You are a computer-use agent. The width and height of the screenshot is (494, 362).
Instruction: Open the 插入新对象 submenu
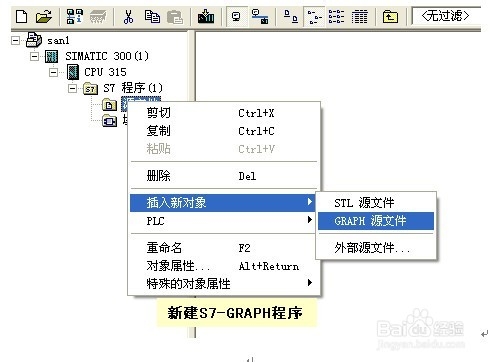[x=222, y=203]
